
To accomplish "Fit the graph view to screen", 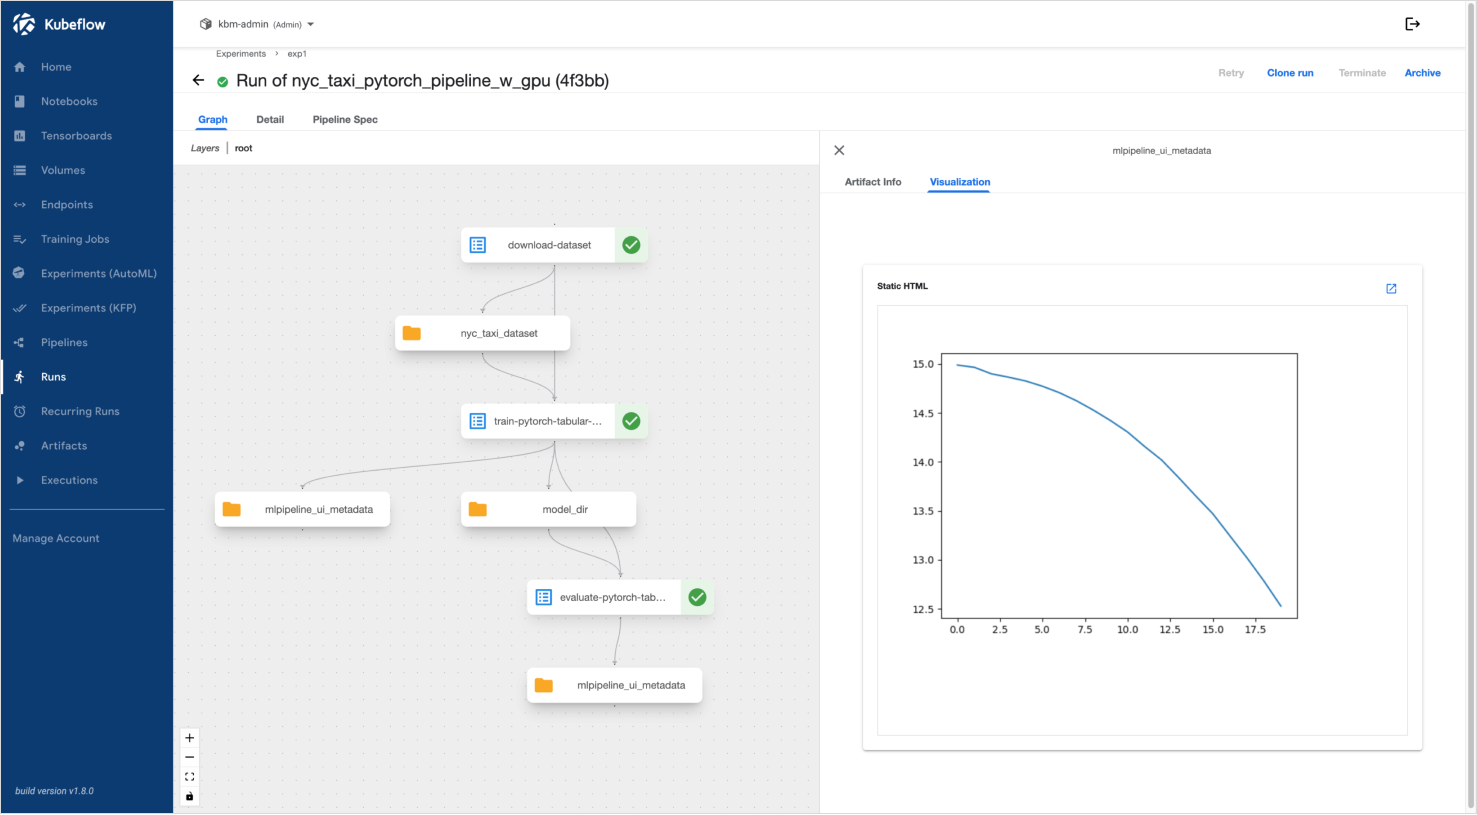I will point(189,777).
